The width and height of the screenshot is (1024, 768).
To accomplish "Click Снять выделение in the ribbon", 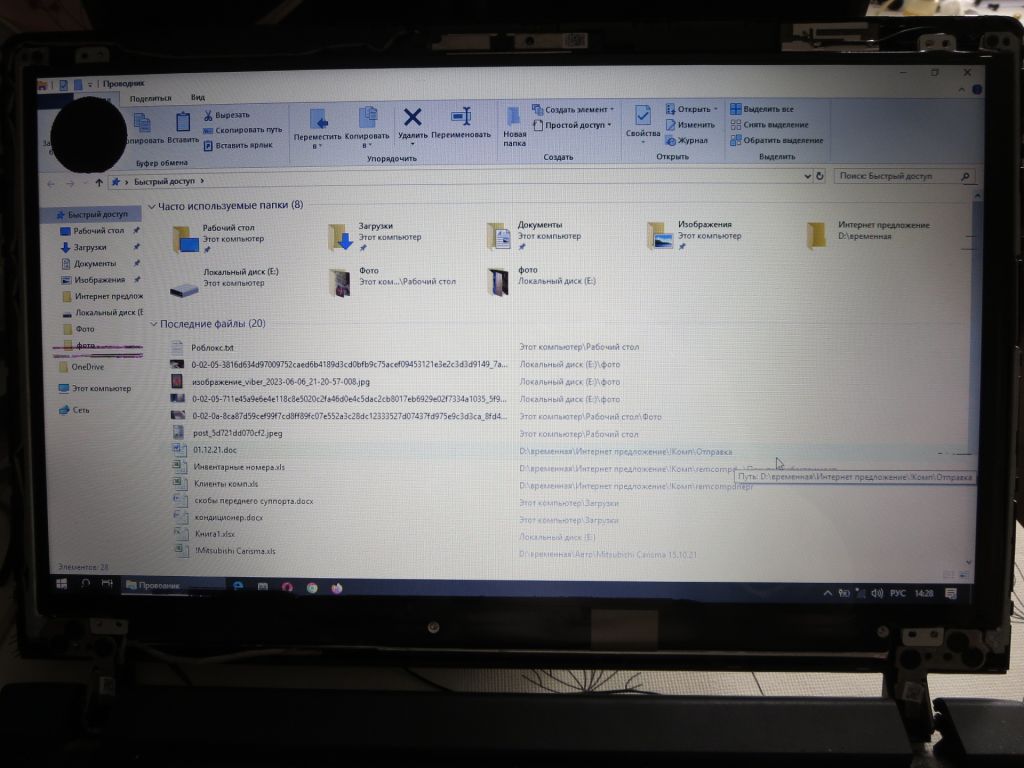I will coord(769,124).
